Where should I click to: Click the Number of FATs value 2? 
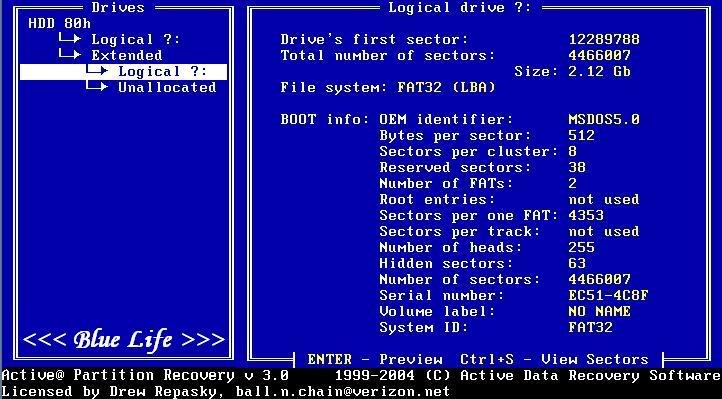[x=573, y=184]
